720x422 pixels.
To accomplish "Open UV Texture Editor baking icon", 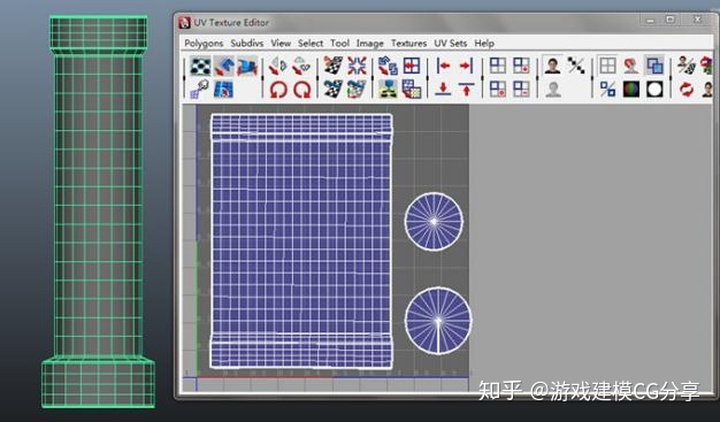I will 686,66.
